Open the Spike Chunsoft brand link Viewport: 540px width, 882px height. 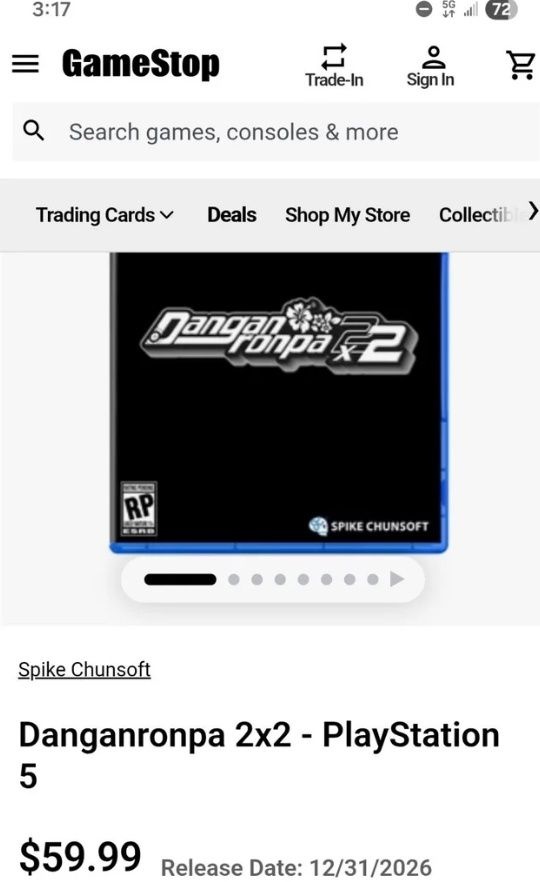point(84,669)
